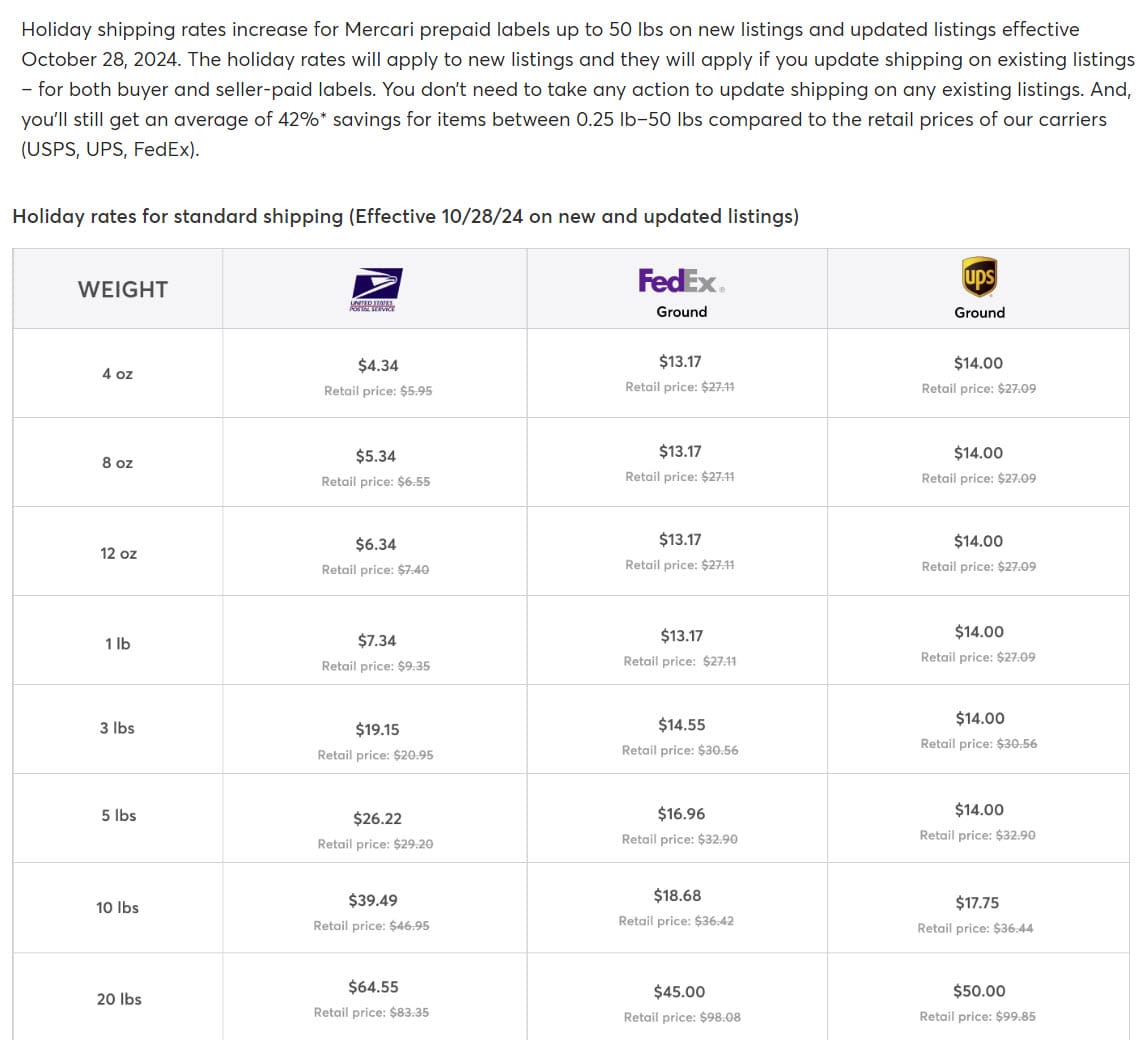Click the UPS shield logo

pyautogui.click(x=979, y=277)
